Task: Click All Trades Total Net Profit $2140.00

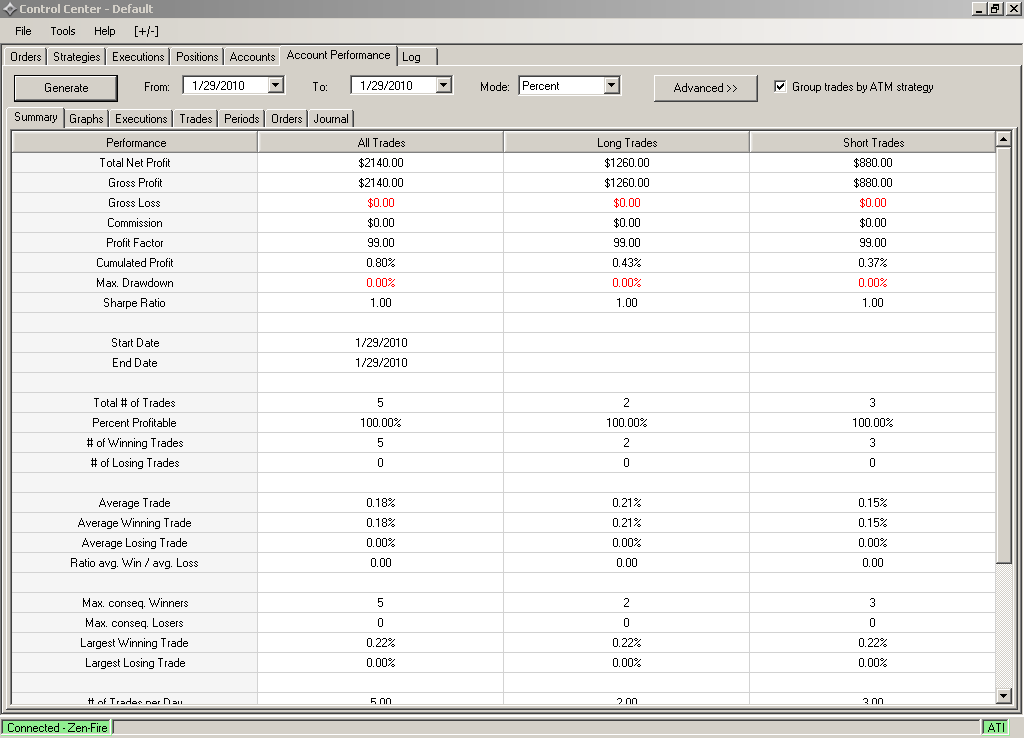Action: point(381,163)
